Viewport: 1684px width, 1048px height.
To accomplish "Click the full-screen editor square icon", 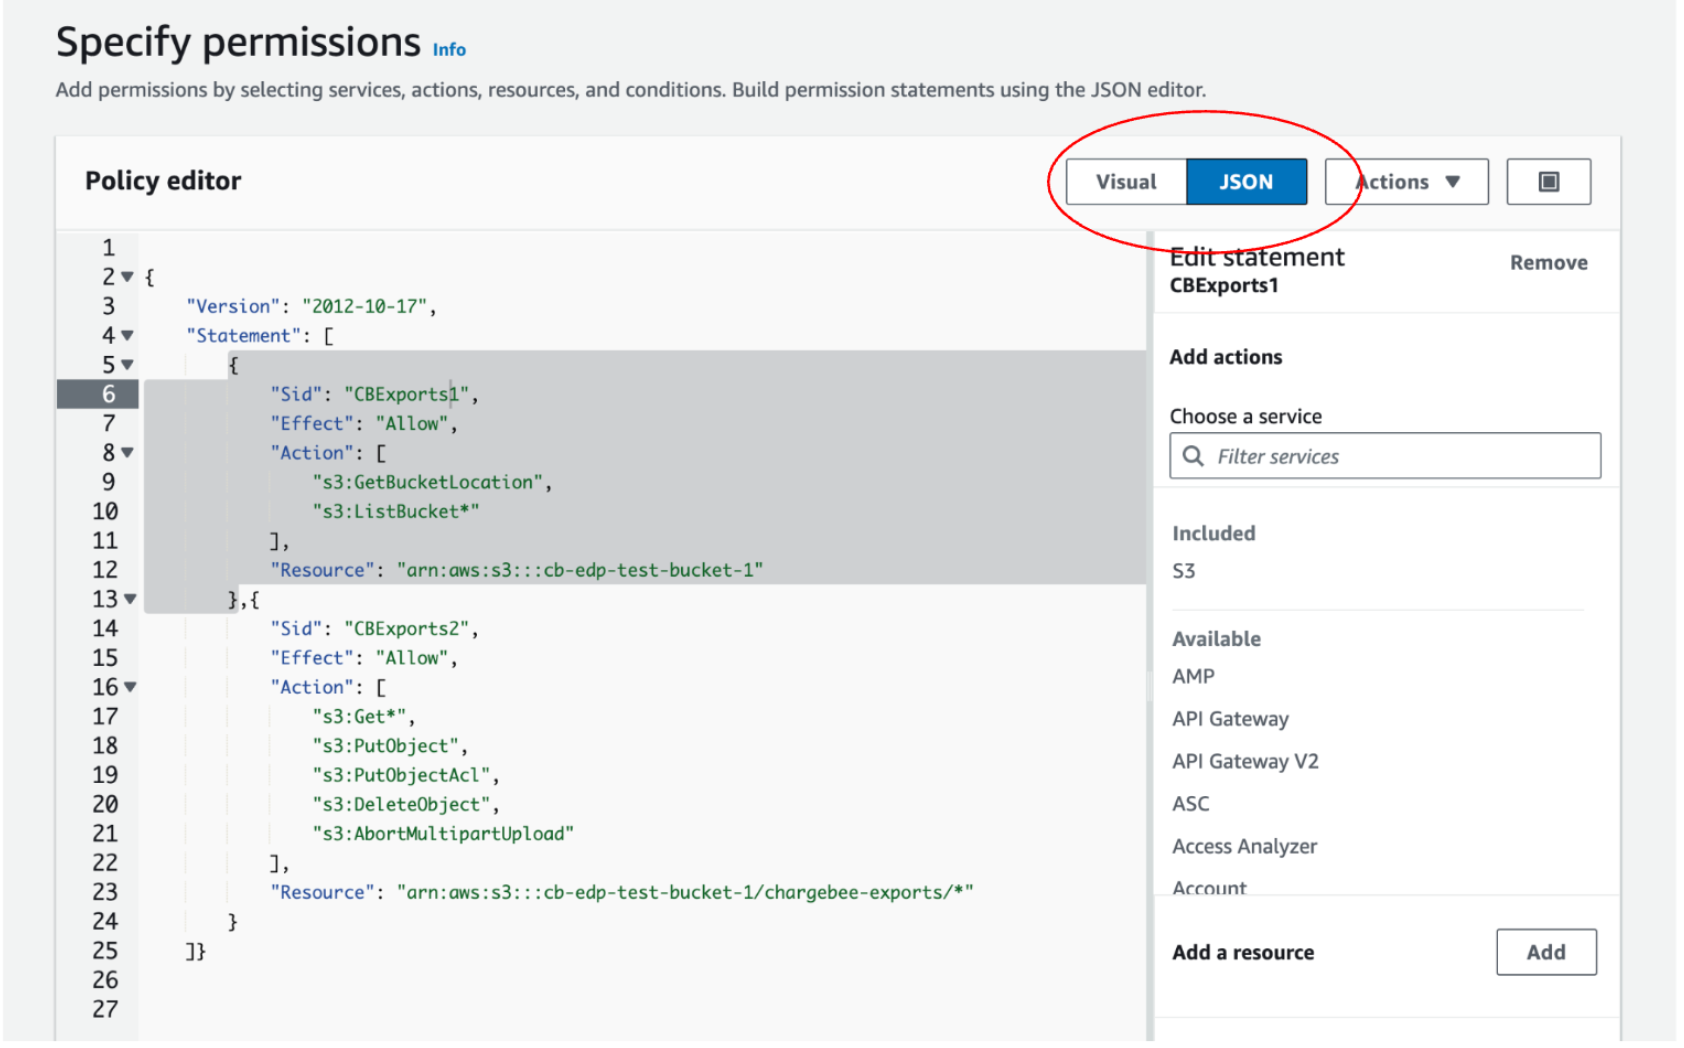I will [x=1547, y=182].
